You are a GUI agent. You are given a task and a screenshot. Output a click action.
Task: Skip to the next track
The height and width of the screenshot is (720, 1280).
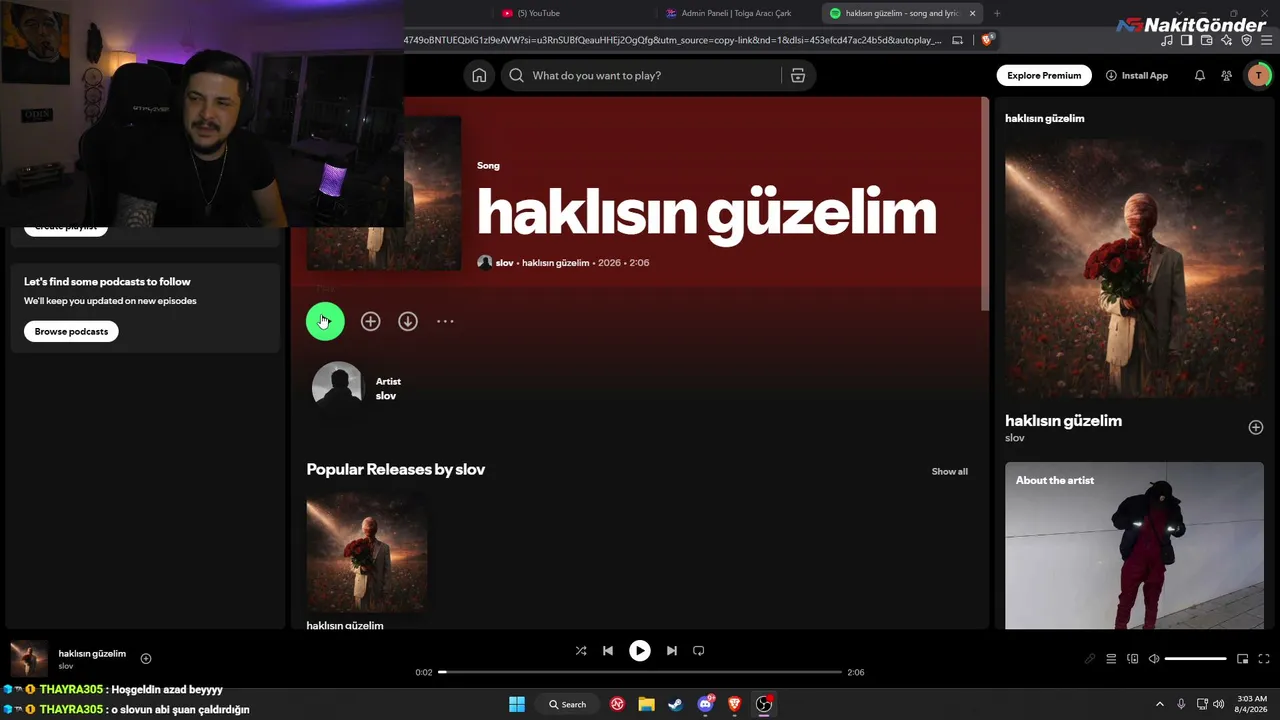[672, 651]
